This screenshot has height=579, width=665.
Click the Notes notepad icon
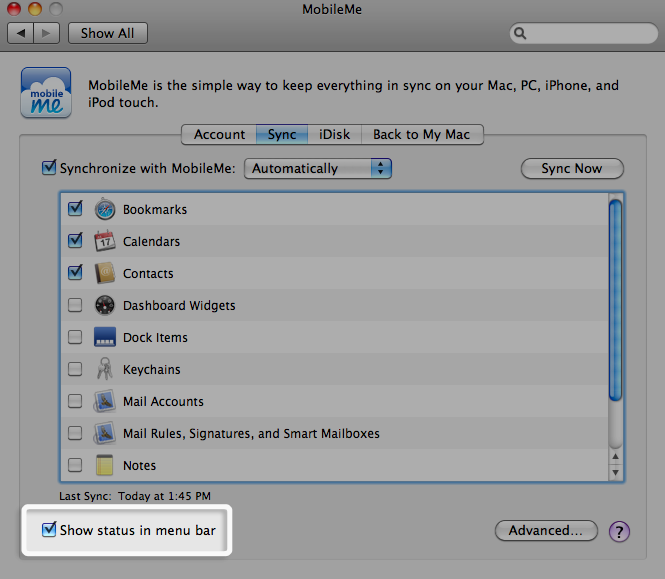[x=105, y=466]
